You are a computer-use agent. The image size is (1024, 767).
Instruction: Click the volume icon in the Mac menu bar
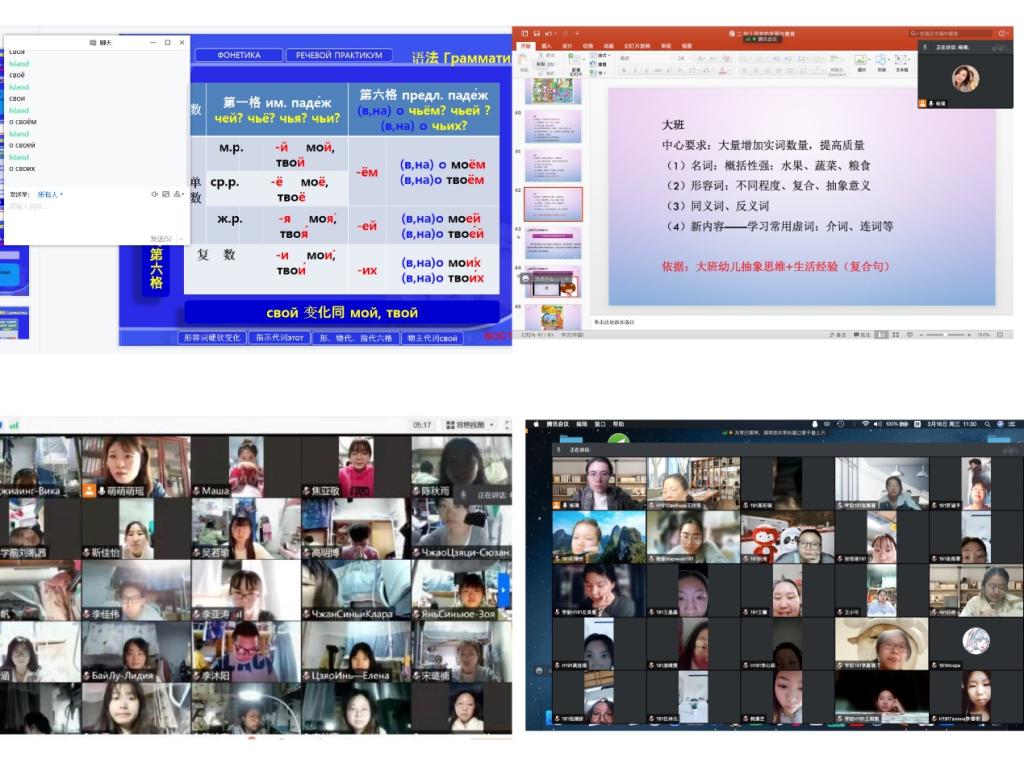(877, 424)
